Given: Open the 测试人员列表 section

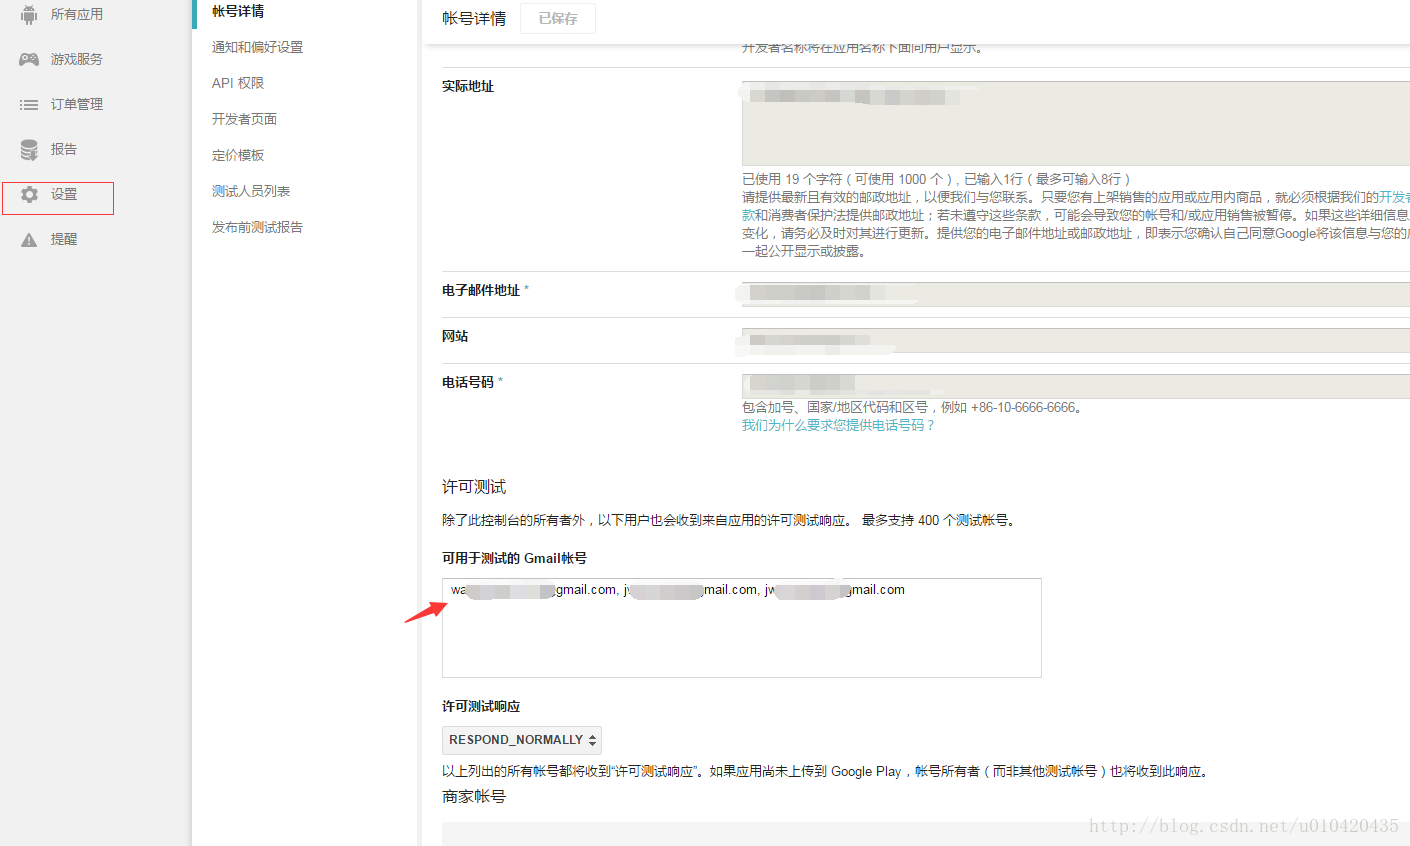Looking at the screenshot, I should pyautogui.click(x=251, y=191).
